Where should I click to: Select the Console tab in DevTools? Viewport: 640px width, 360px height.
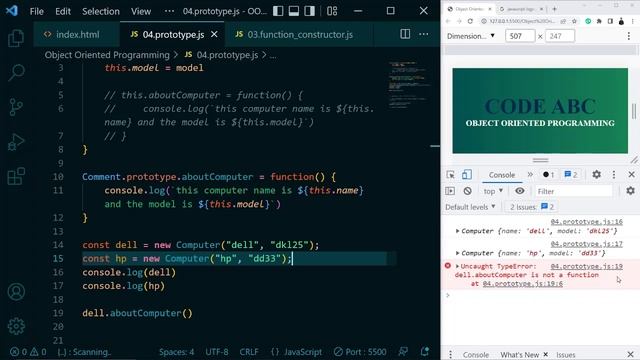(502, 175)
